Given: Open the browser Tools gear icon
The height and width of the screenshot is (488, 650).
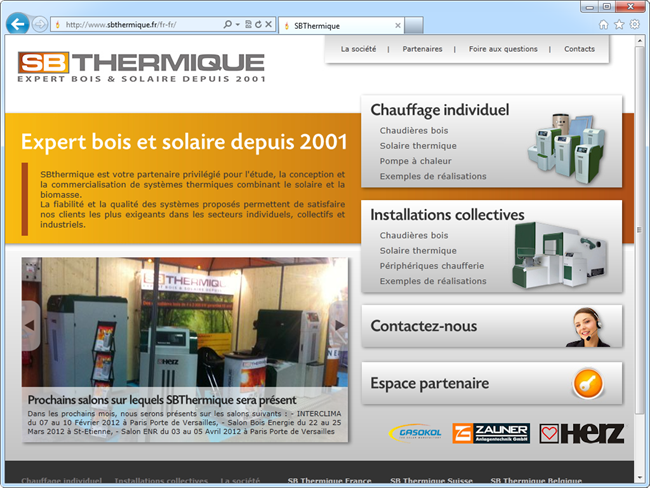Looking at the screenshot, I should pos(634,24).
